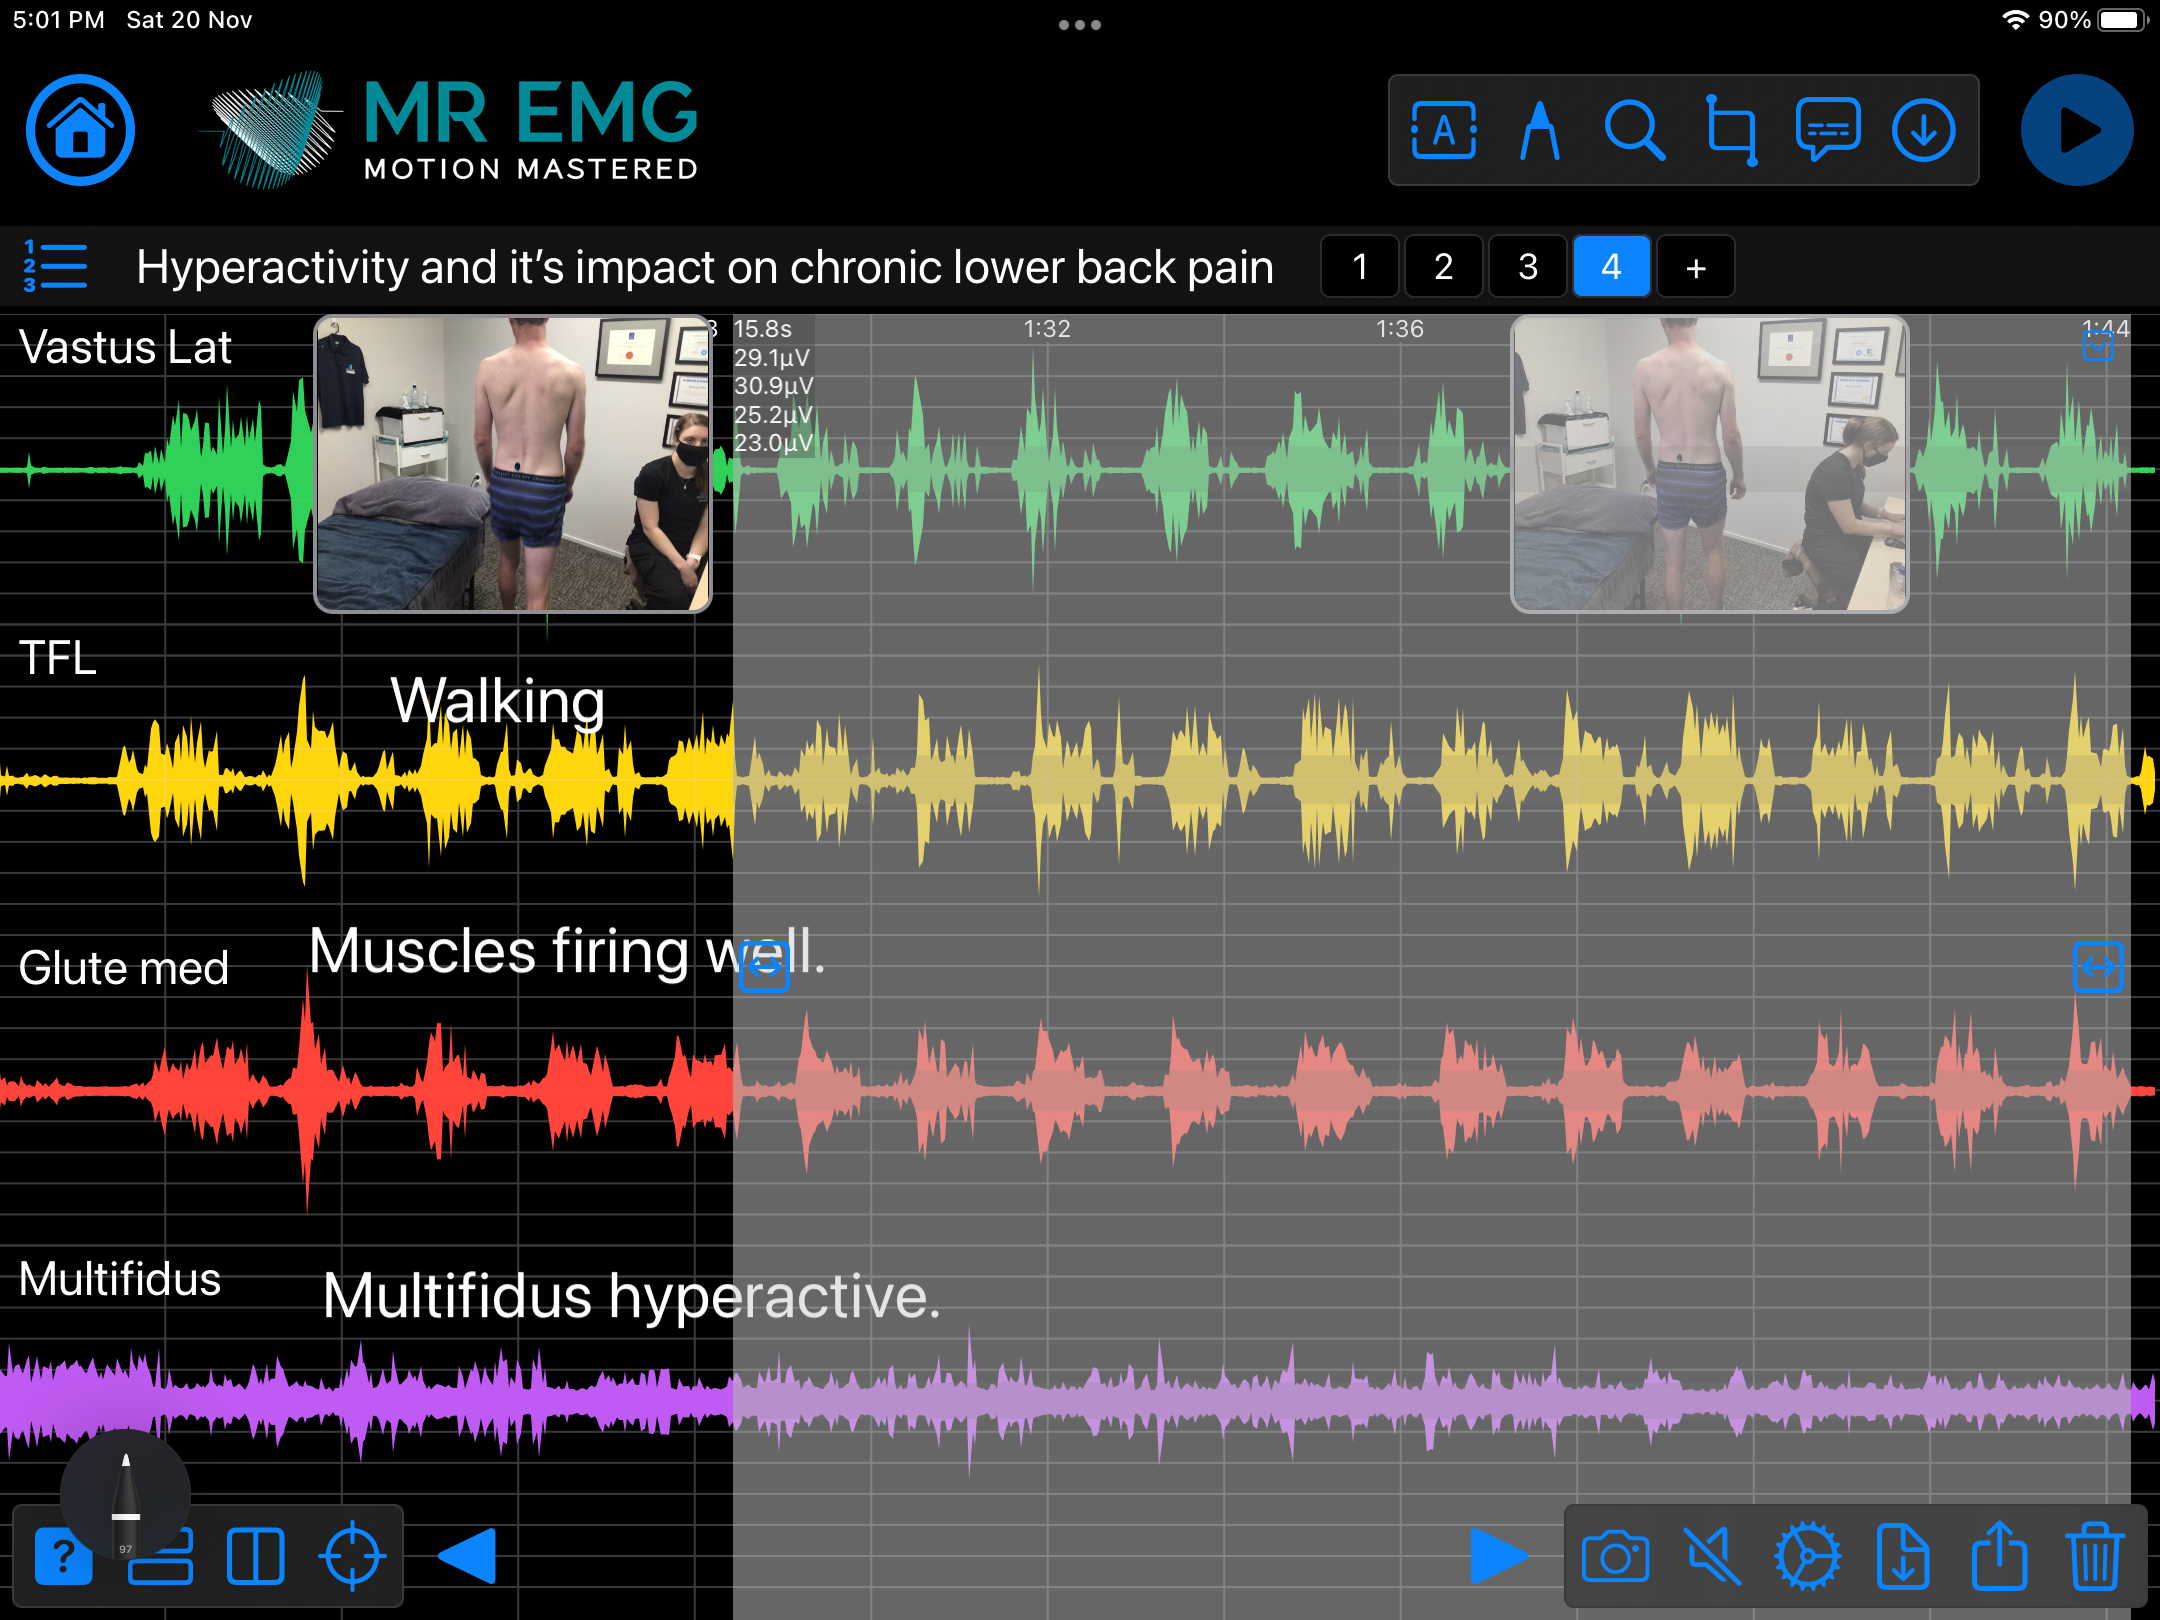Tap the 25.2µV amplitude readout
Screen dimensions: 2160x1620
click(773, 414)
